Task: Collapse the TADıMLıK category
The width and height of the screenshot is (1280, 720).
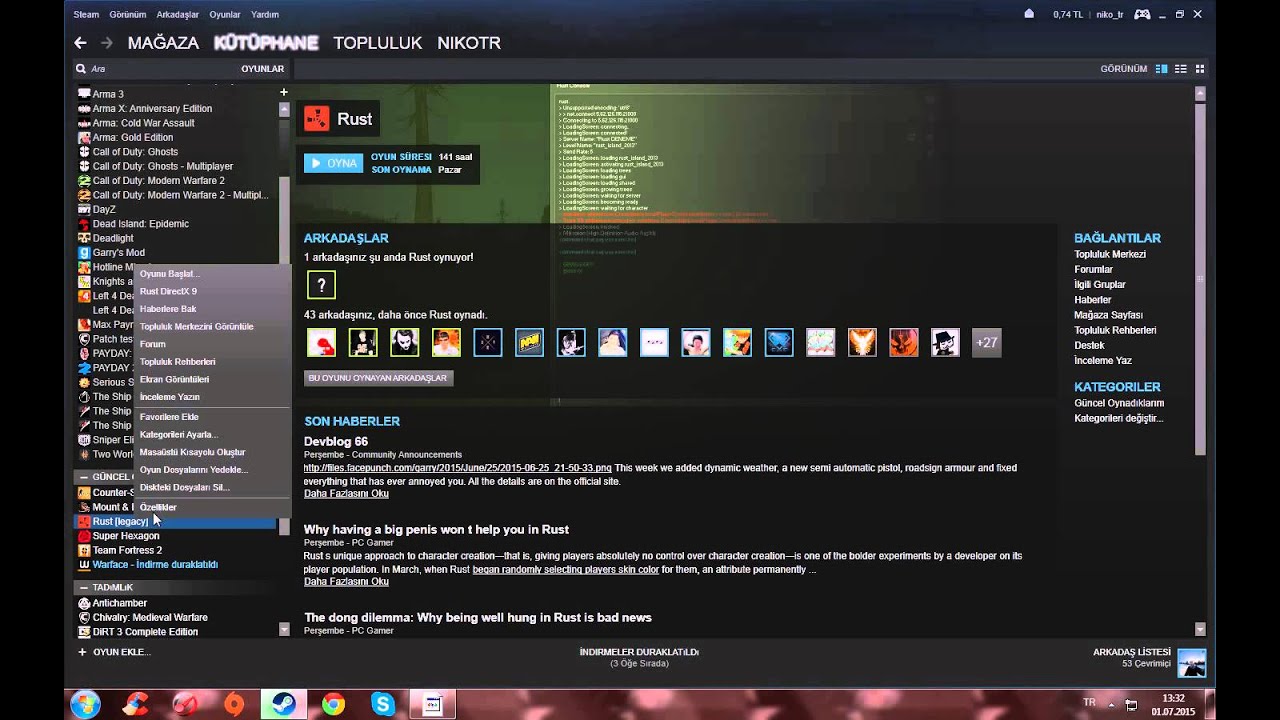Action: [x=83, y=587]
